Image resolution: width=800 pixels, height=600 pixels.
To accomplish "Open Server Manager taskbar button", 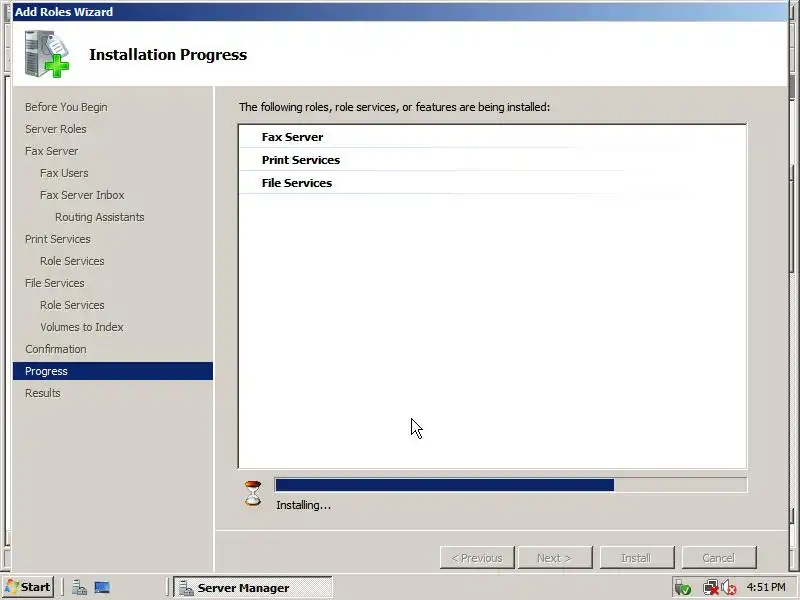I will tap(253, 587).
